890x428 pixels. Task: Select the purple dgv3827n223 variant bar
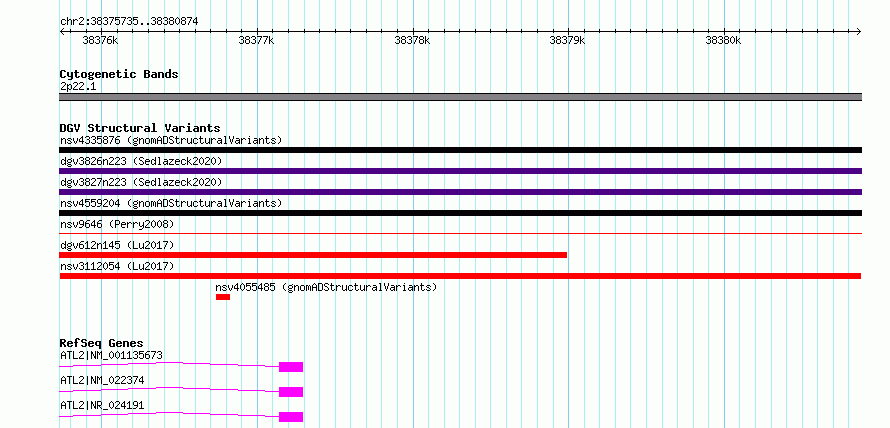pos(460,192)
